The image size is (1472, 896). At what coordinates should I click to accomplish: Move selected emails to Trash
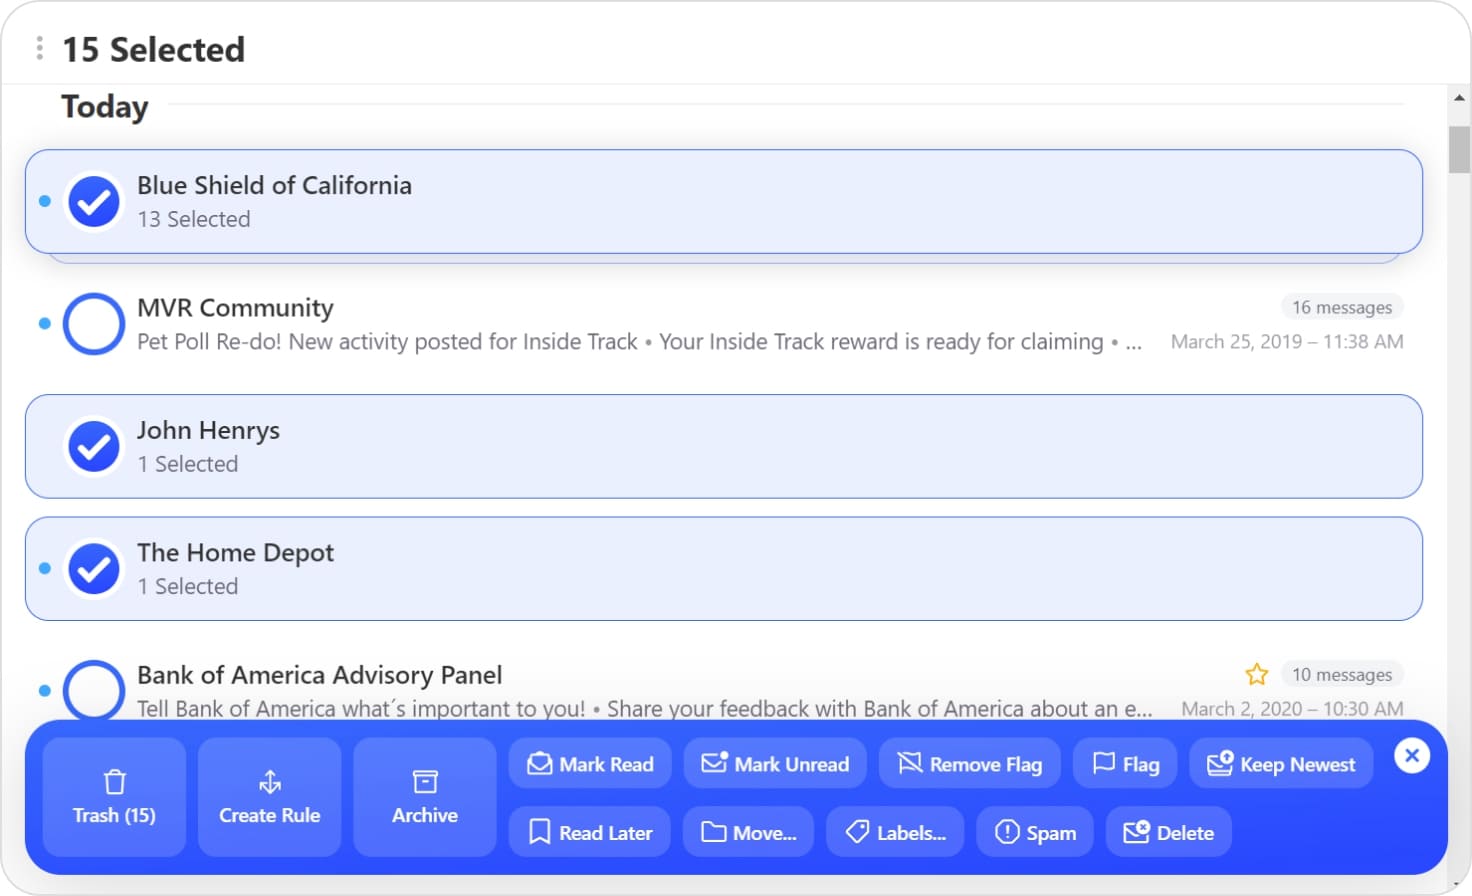(x=114, y=797)
